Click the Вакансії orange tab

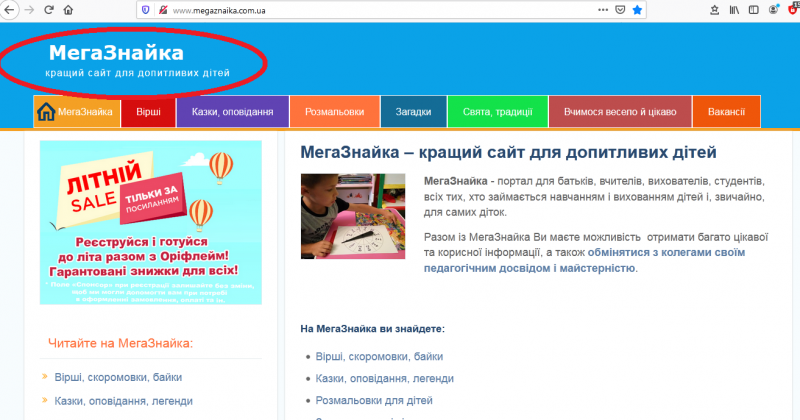click(726, 112)
